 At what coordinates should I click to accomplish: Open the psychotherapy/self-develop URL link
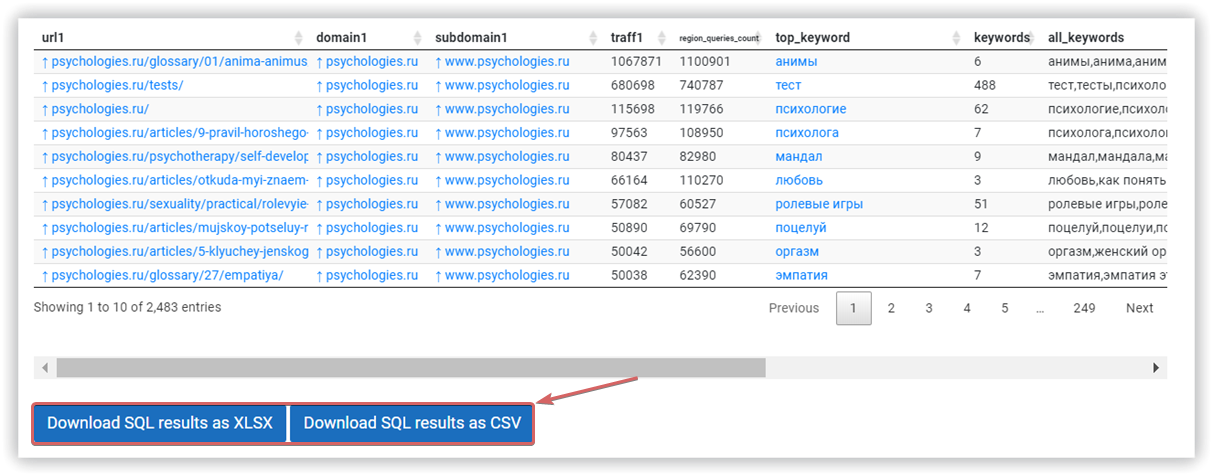pos(174,156)
